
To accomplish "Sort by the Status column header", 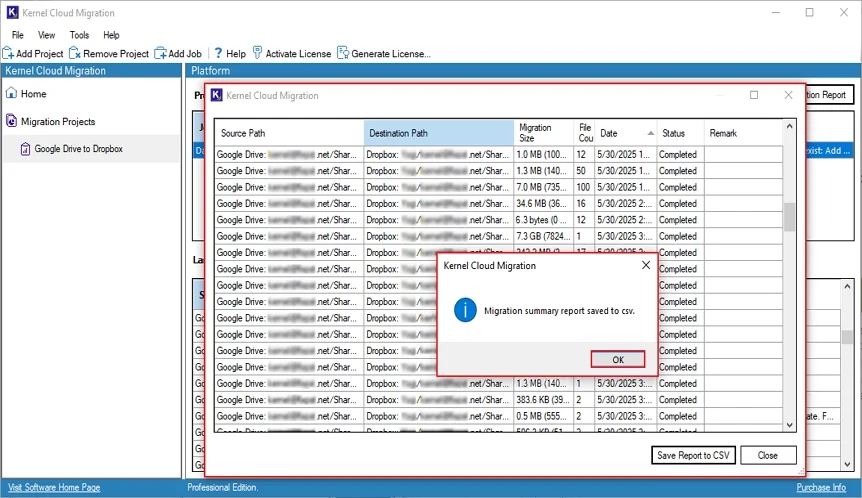I will tap(681, 133).
